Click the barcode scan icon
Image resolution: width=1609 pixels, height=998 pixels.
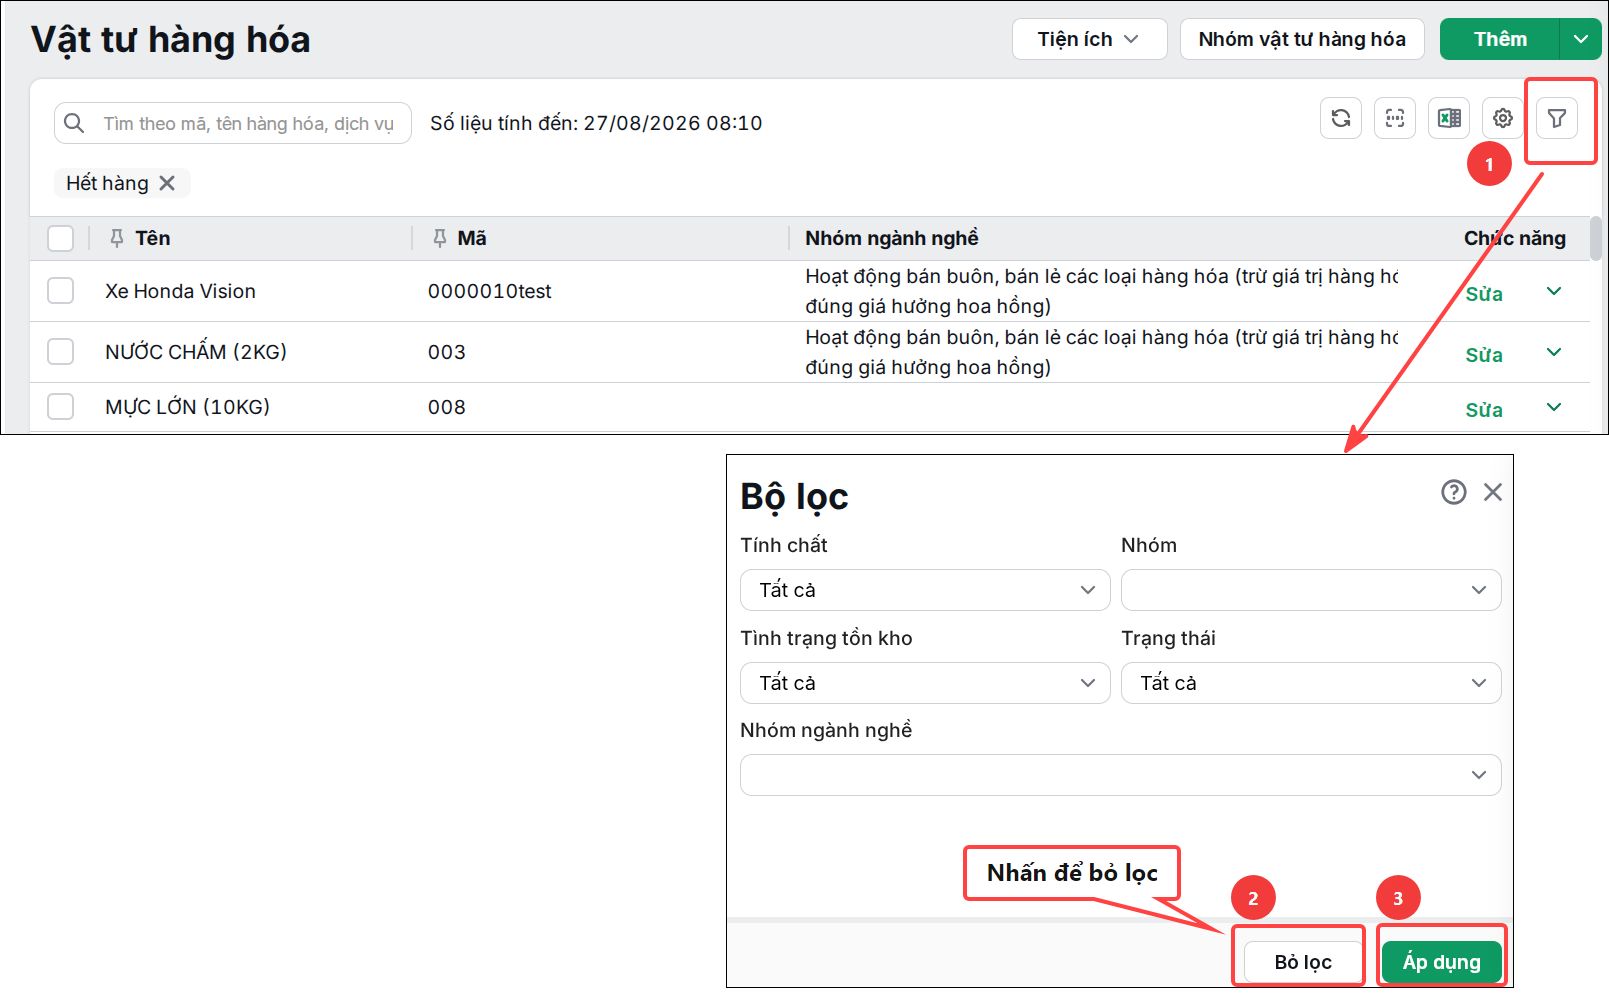(x=1395, y=119)
